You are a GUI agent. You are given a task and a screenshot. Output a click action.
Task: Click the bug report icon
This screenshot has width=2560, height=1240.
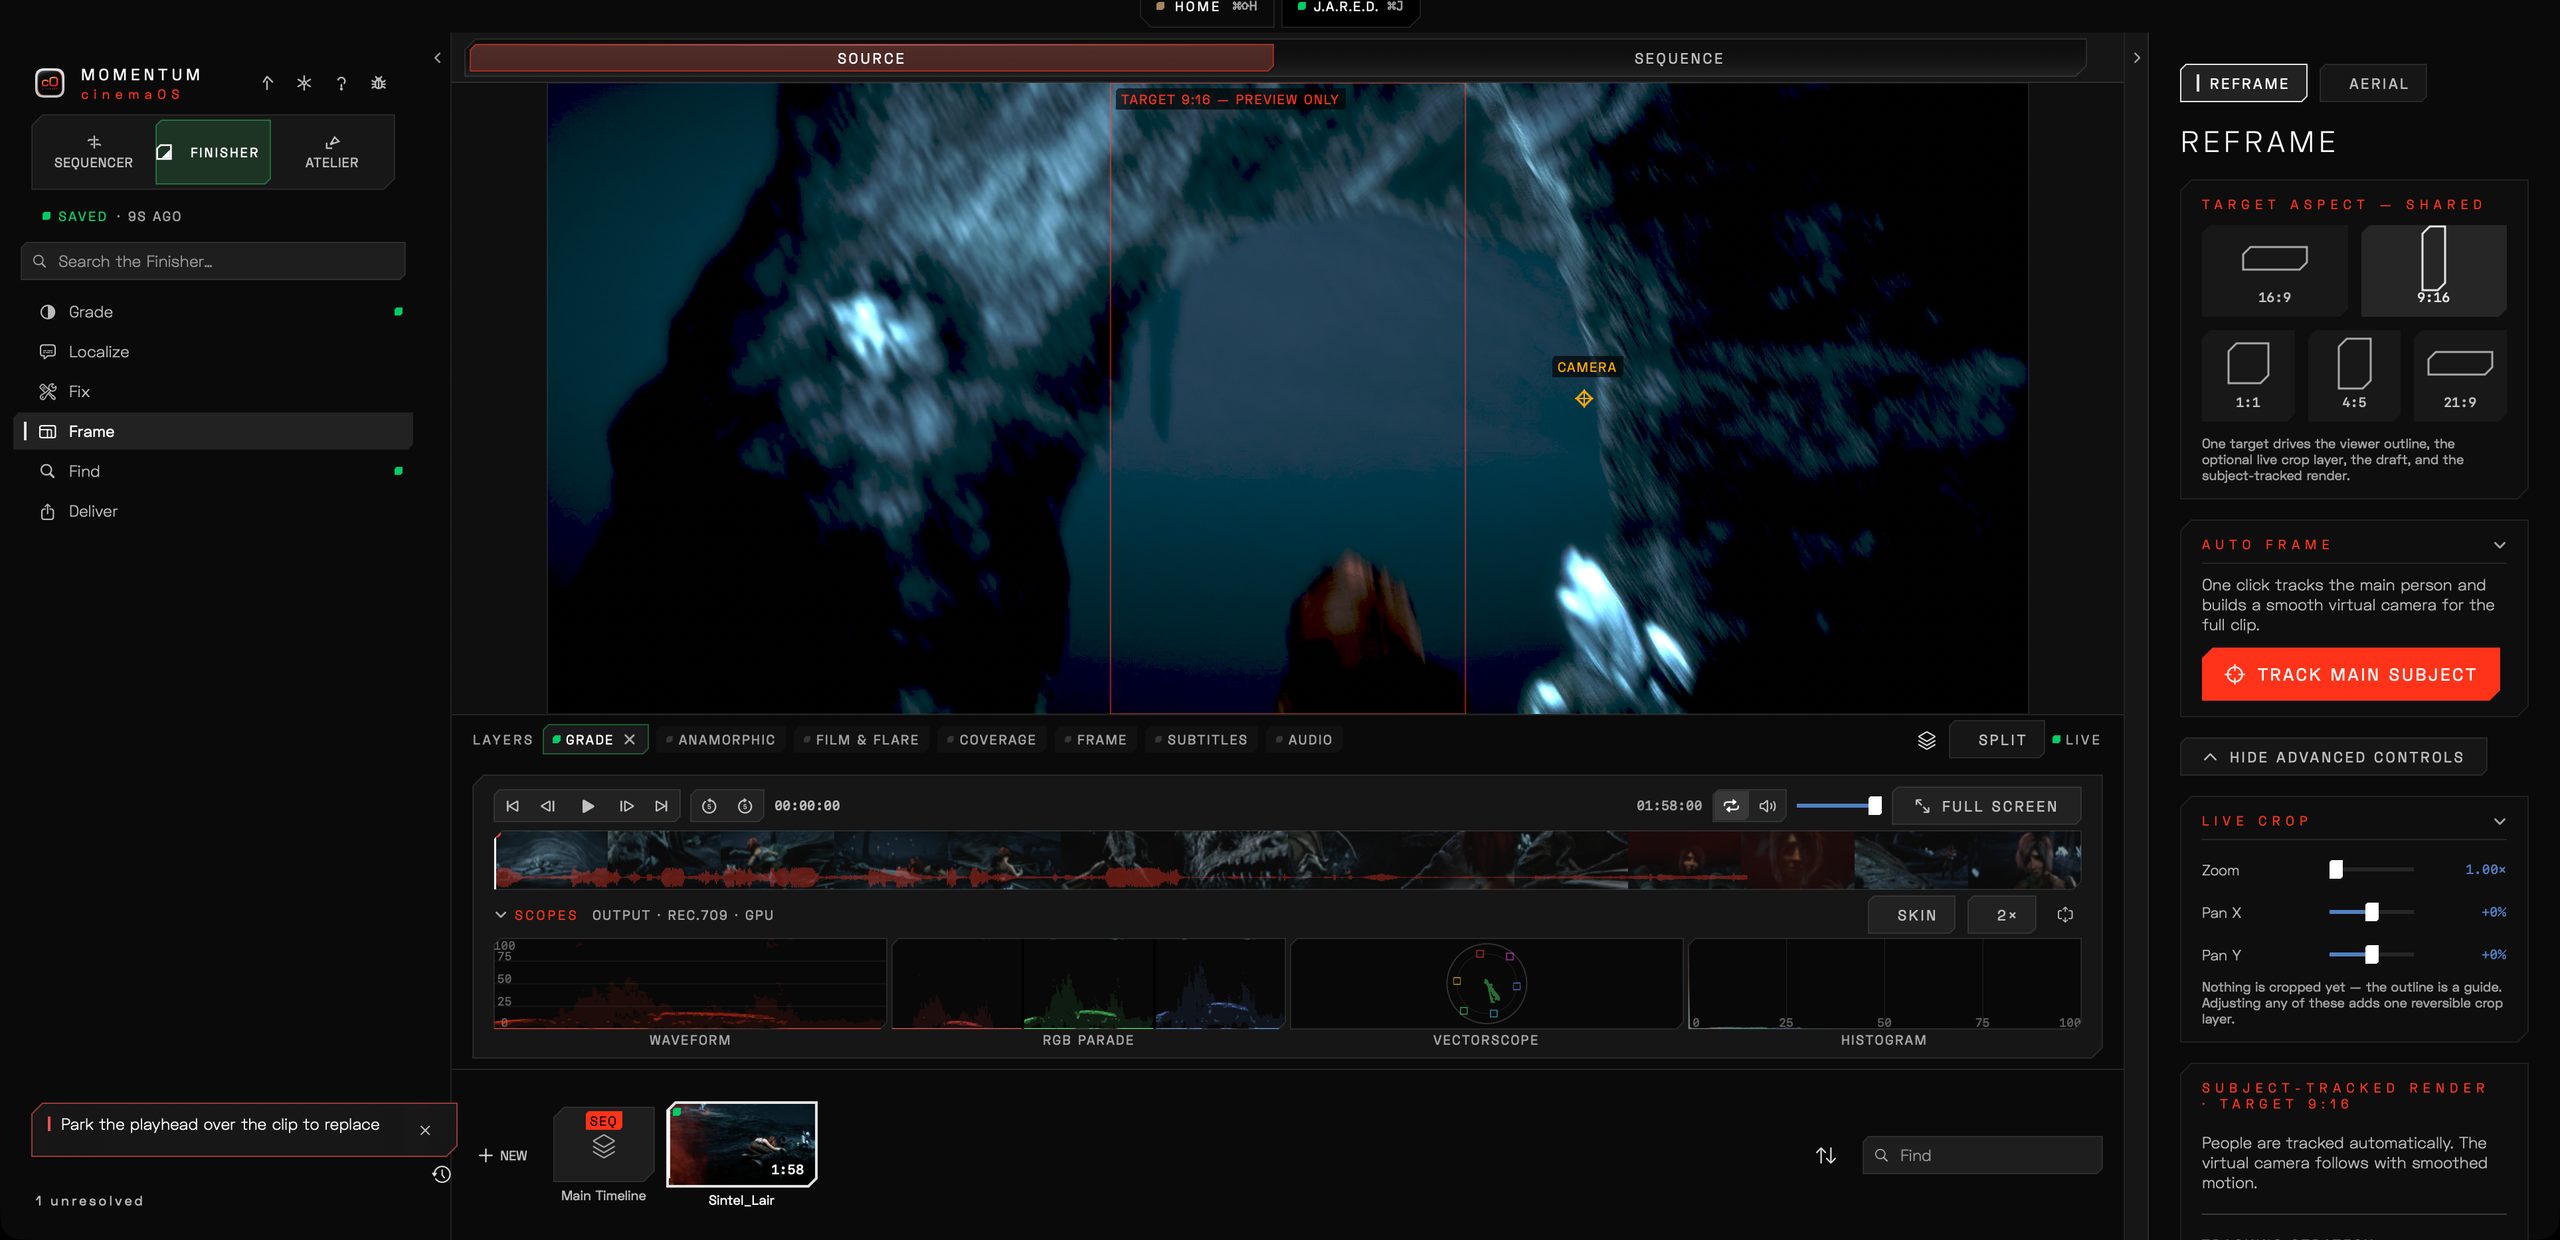pyautogui.click(x=378, y=83)
